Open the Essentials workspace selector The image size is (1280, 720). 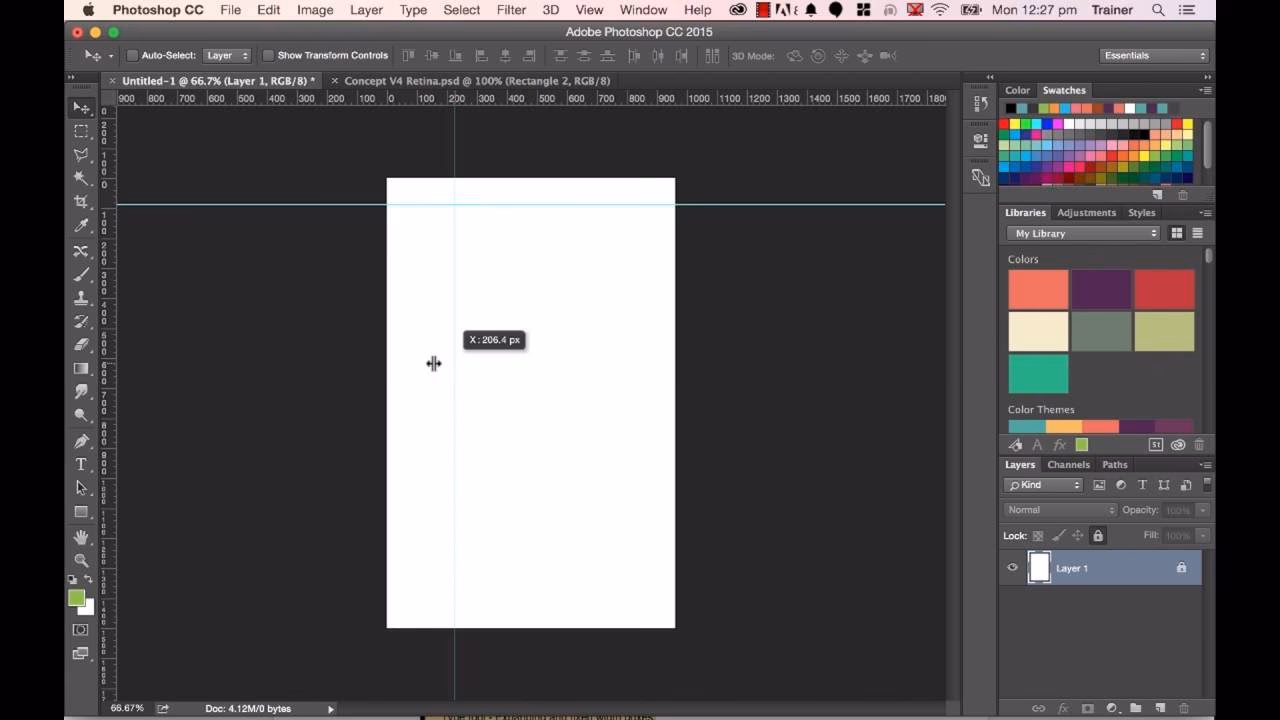point(1155,55)
